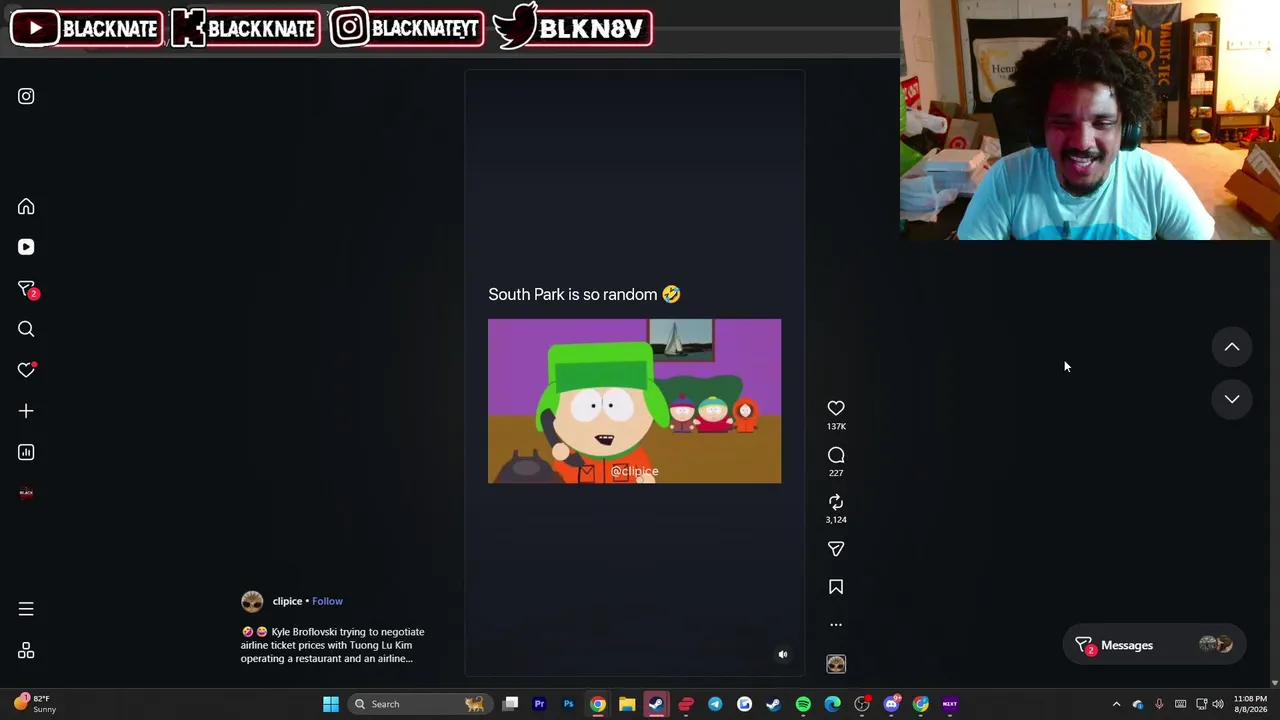This screenshot has height=720, width=1280.
Task: View the reel's 3,124 repost count
Action: pos(836,520)
